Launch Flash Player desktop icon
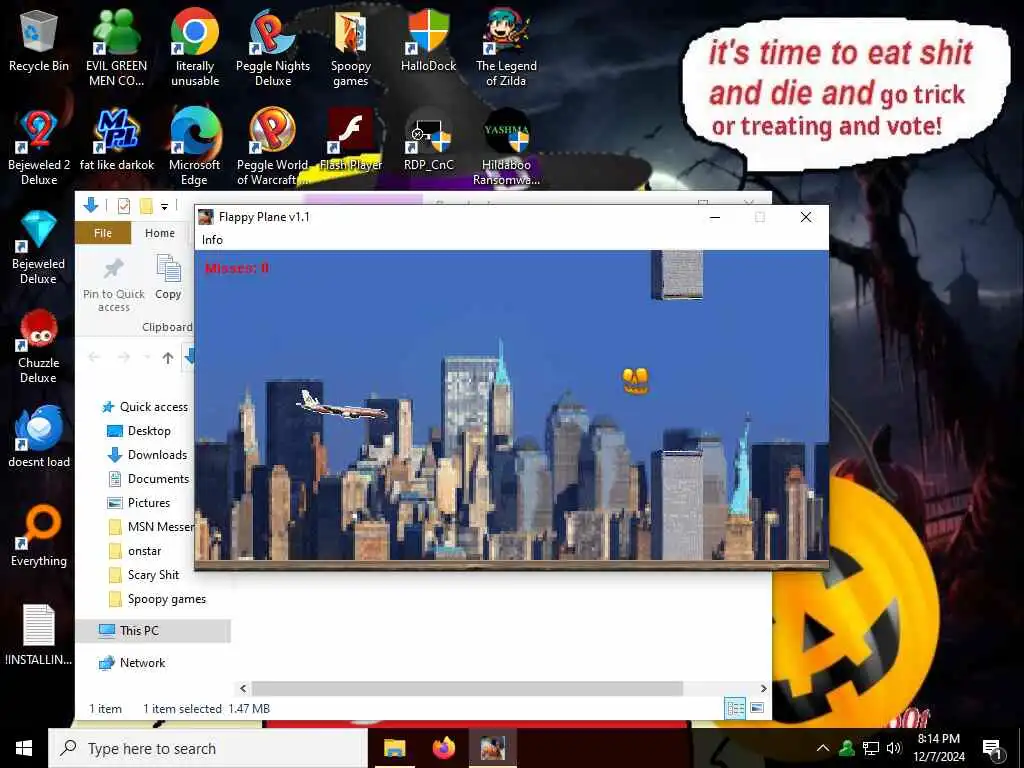 [x=351, y=140]
